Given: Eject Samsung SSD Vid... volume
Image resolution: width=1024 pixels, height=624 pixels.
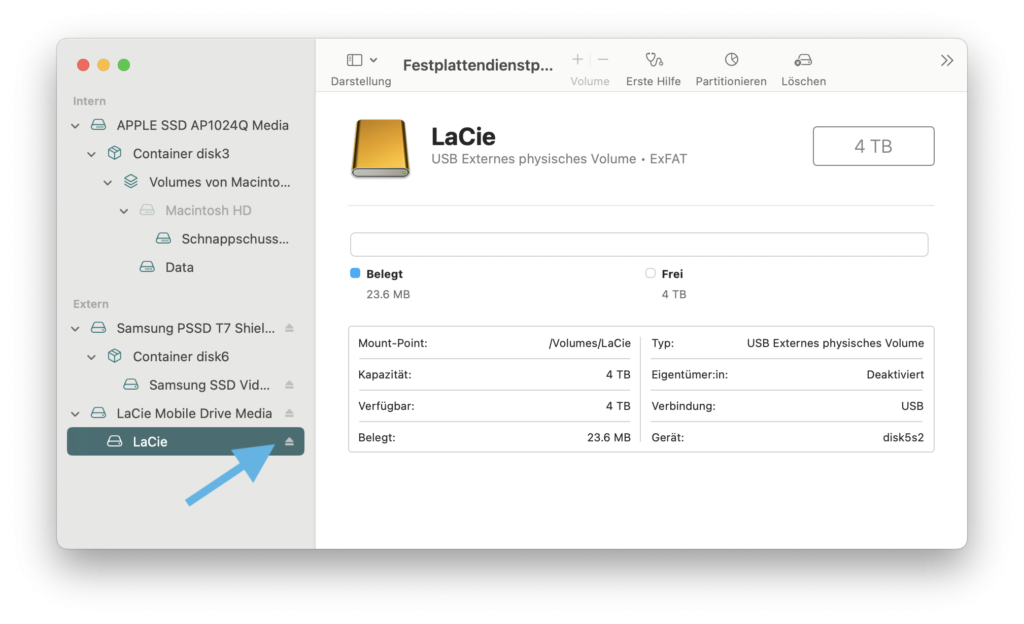Looking at the screenshot, I should [x=289, y=385].
